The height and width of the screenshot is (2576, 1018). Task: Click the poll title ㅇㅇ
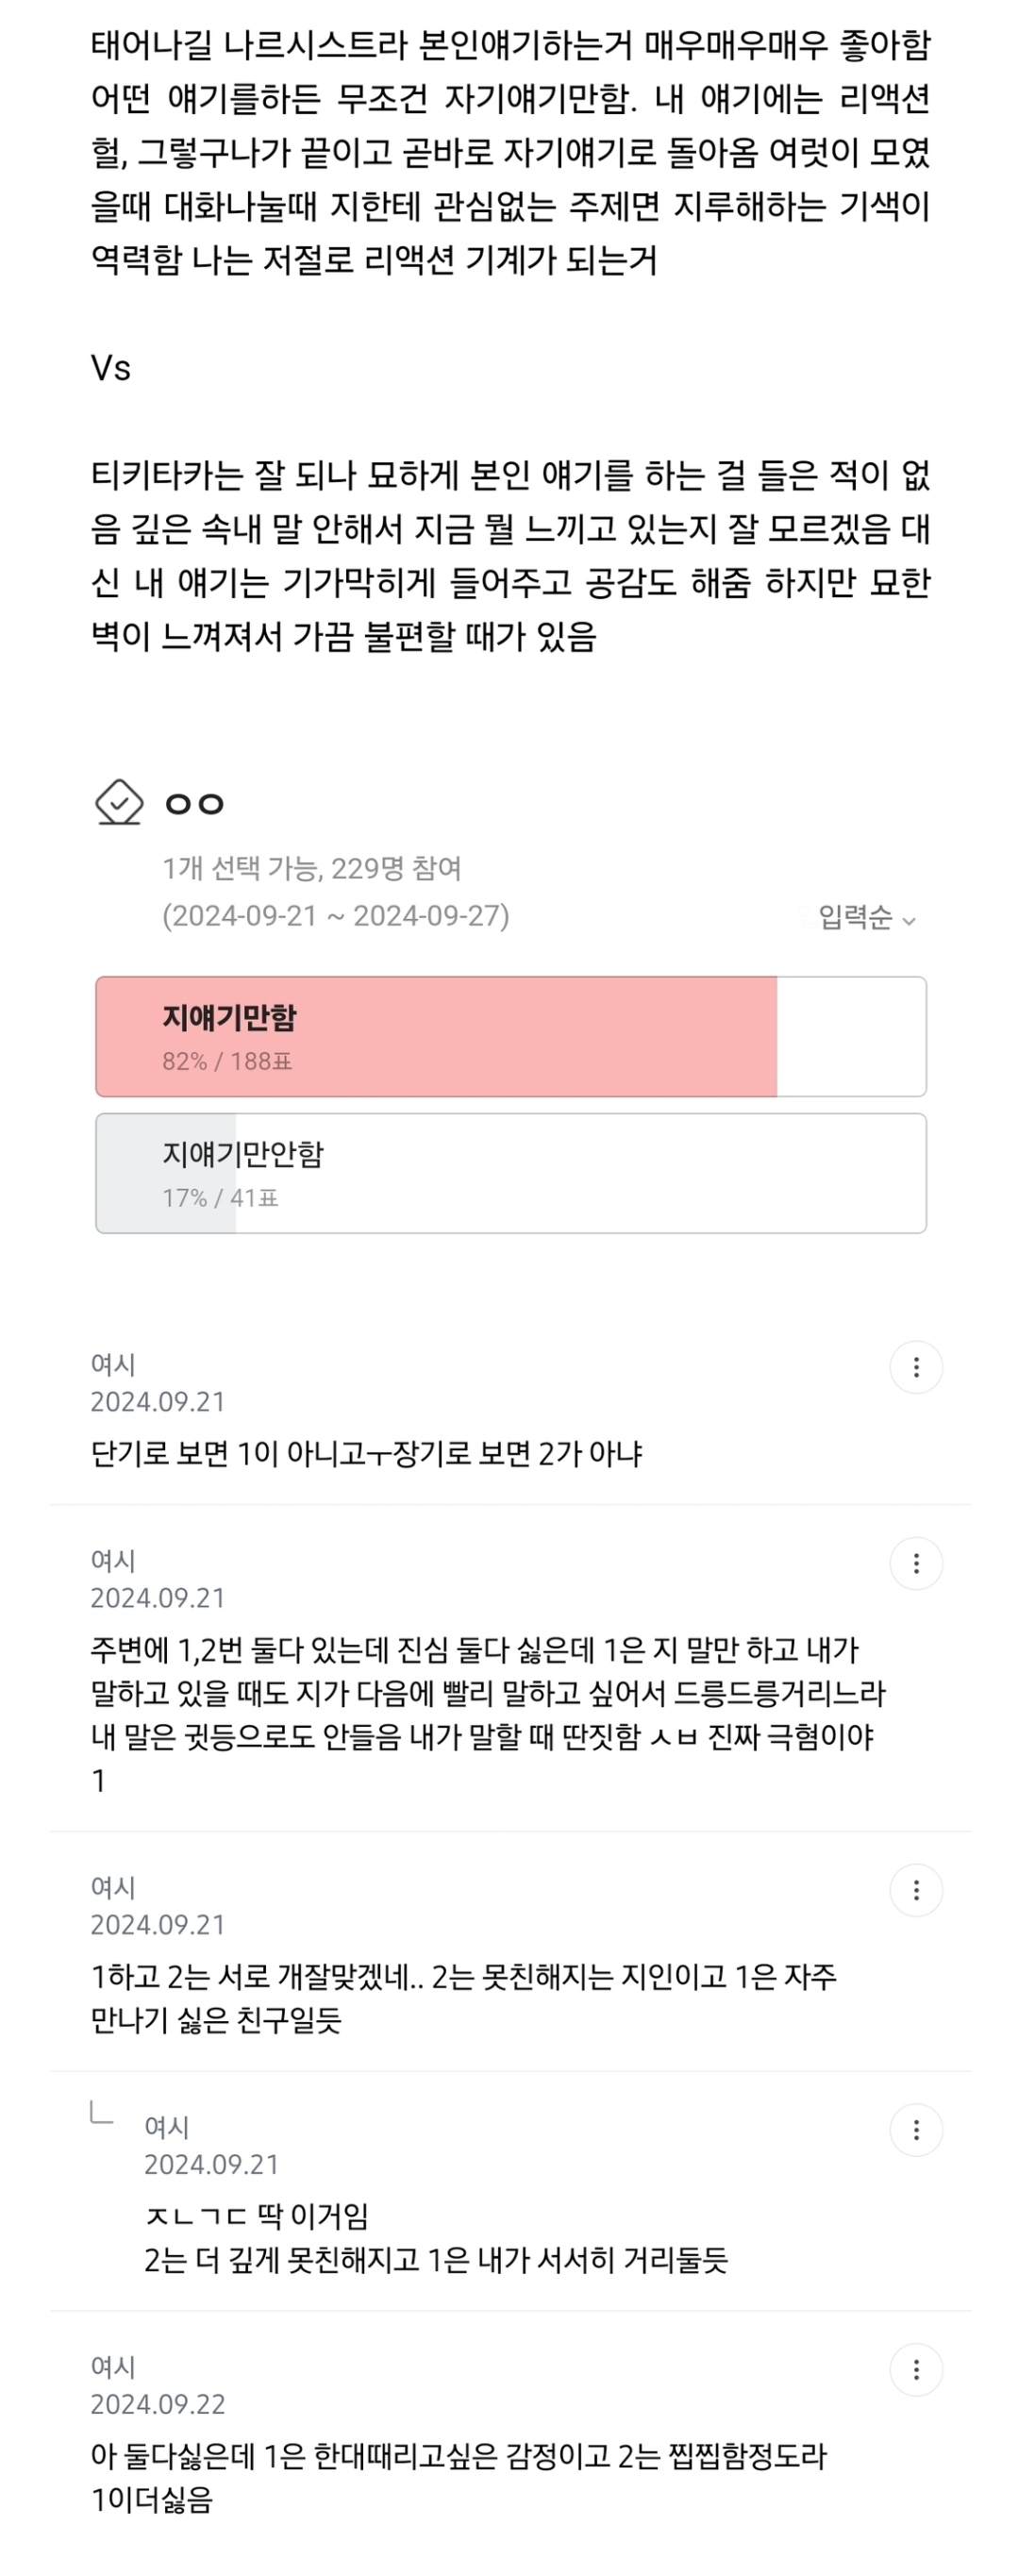(x=194, y=803)
